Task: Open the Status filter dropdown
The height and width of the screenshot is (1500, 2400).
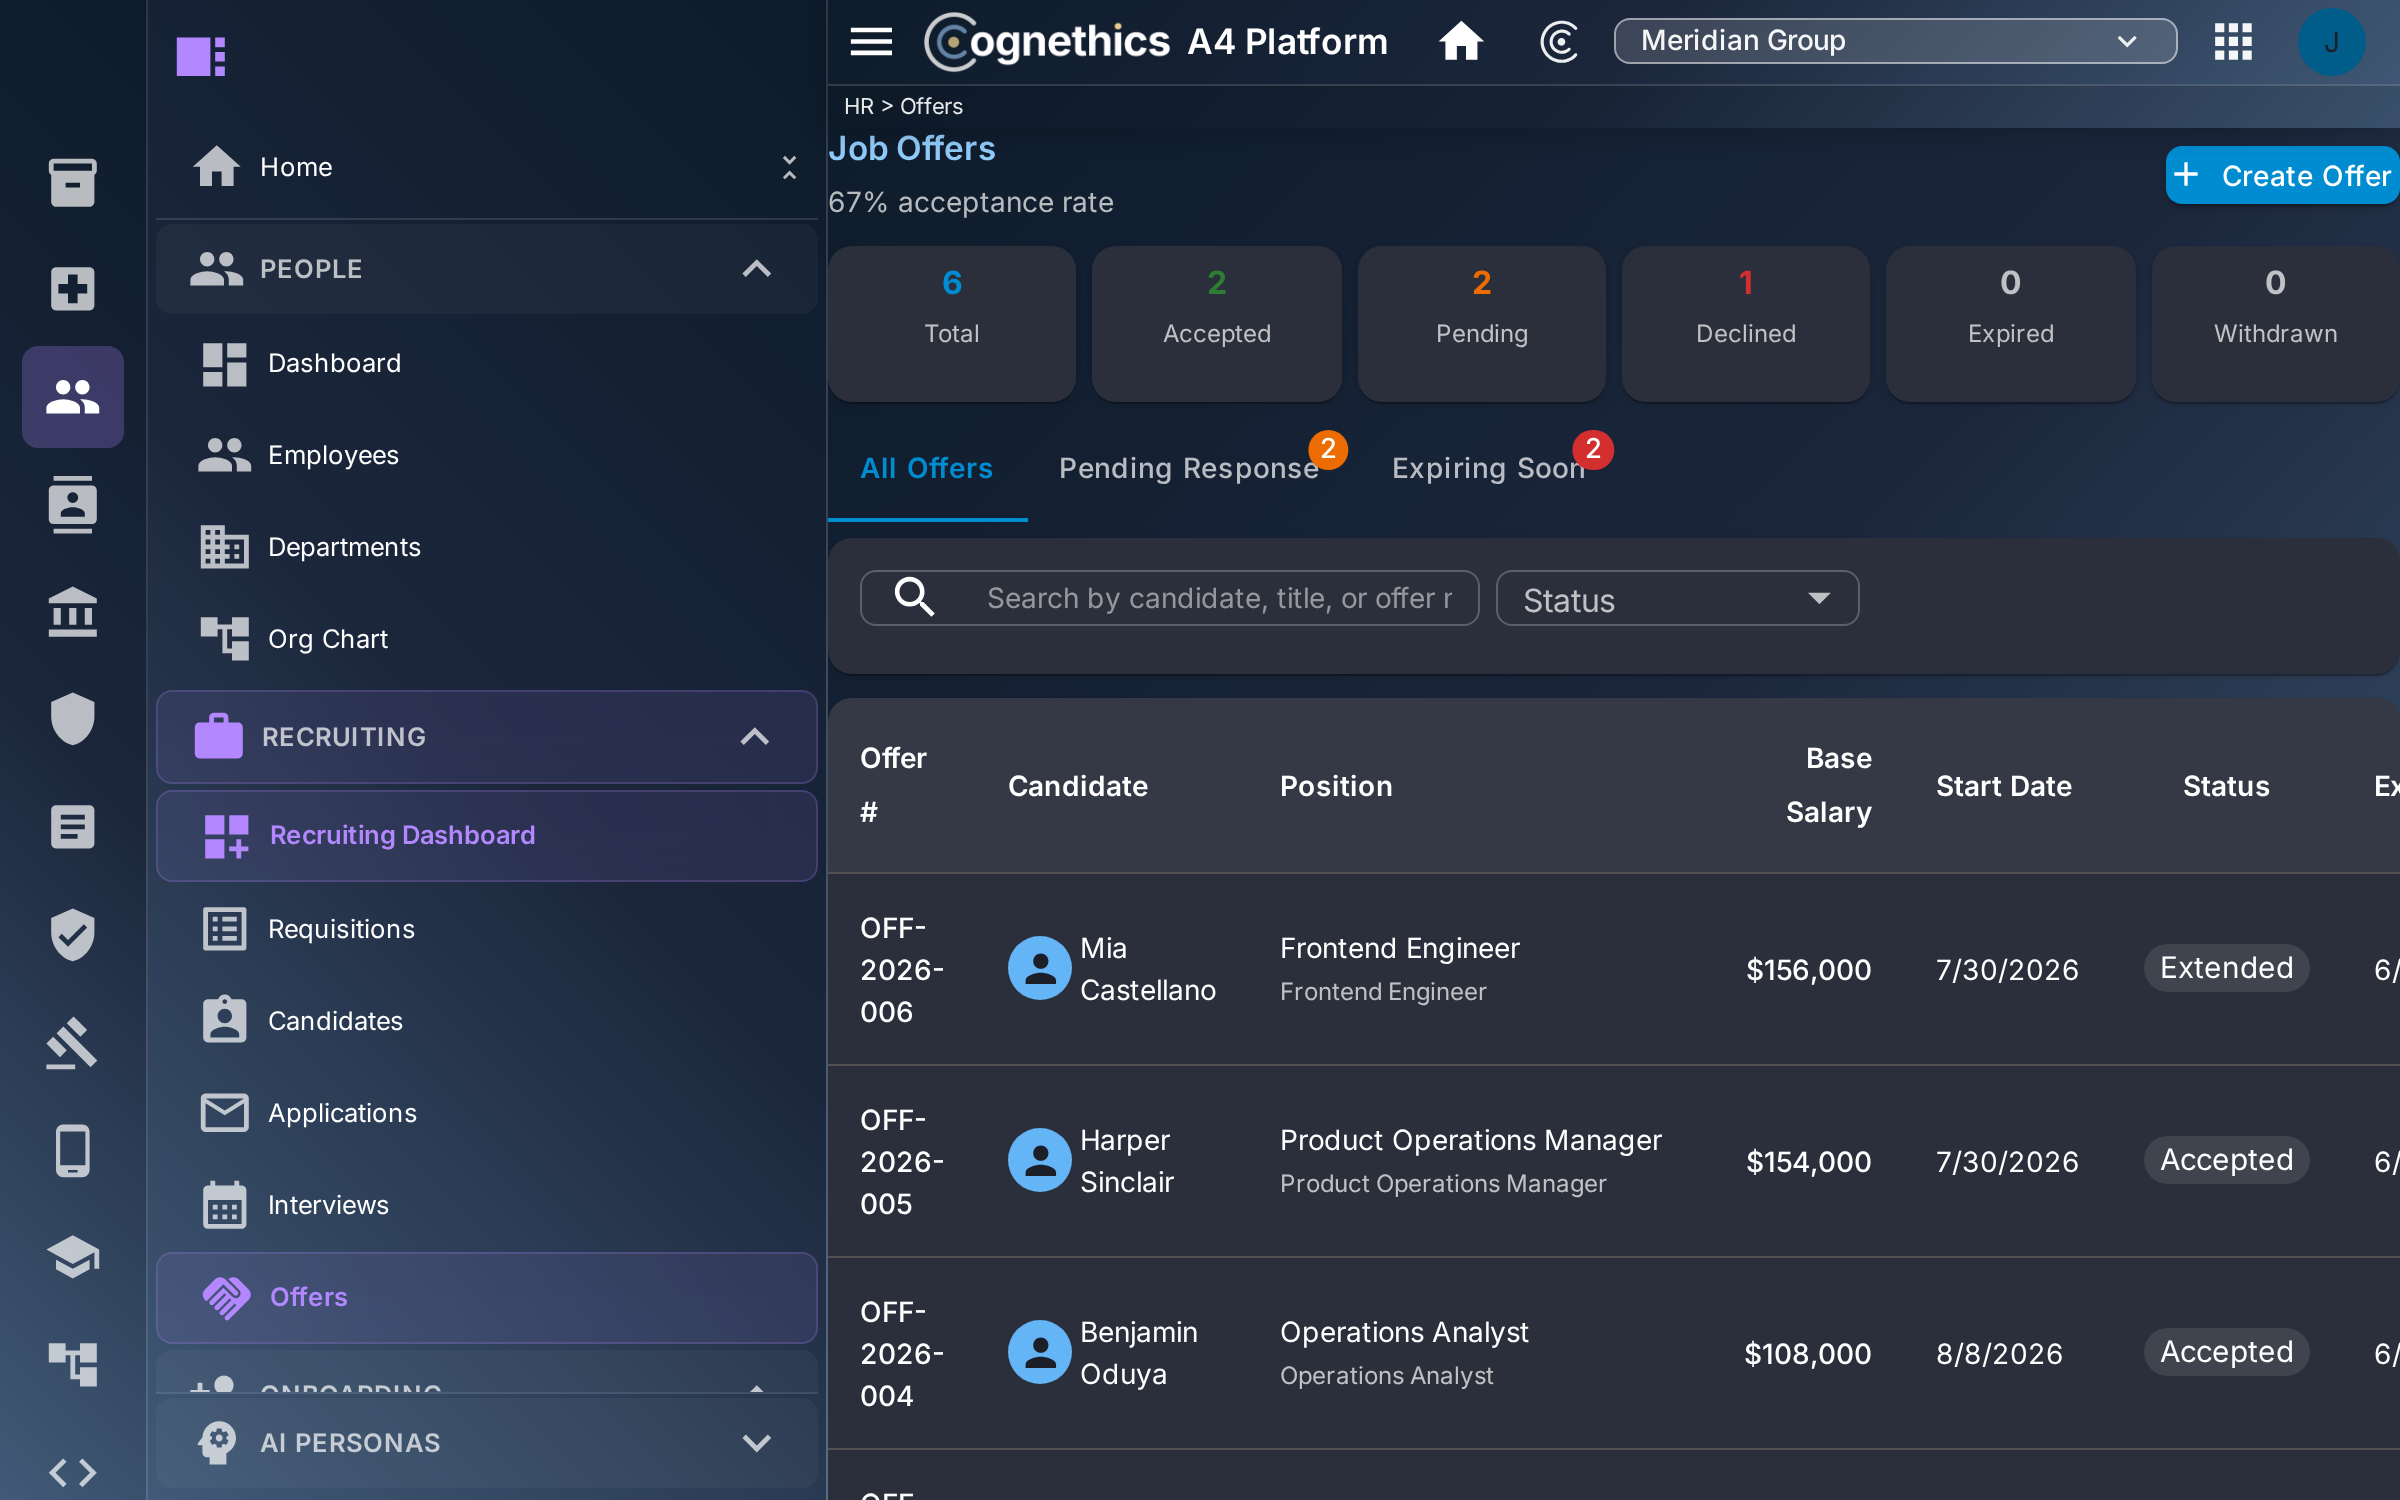Action: click(1677, 599)
